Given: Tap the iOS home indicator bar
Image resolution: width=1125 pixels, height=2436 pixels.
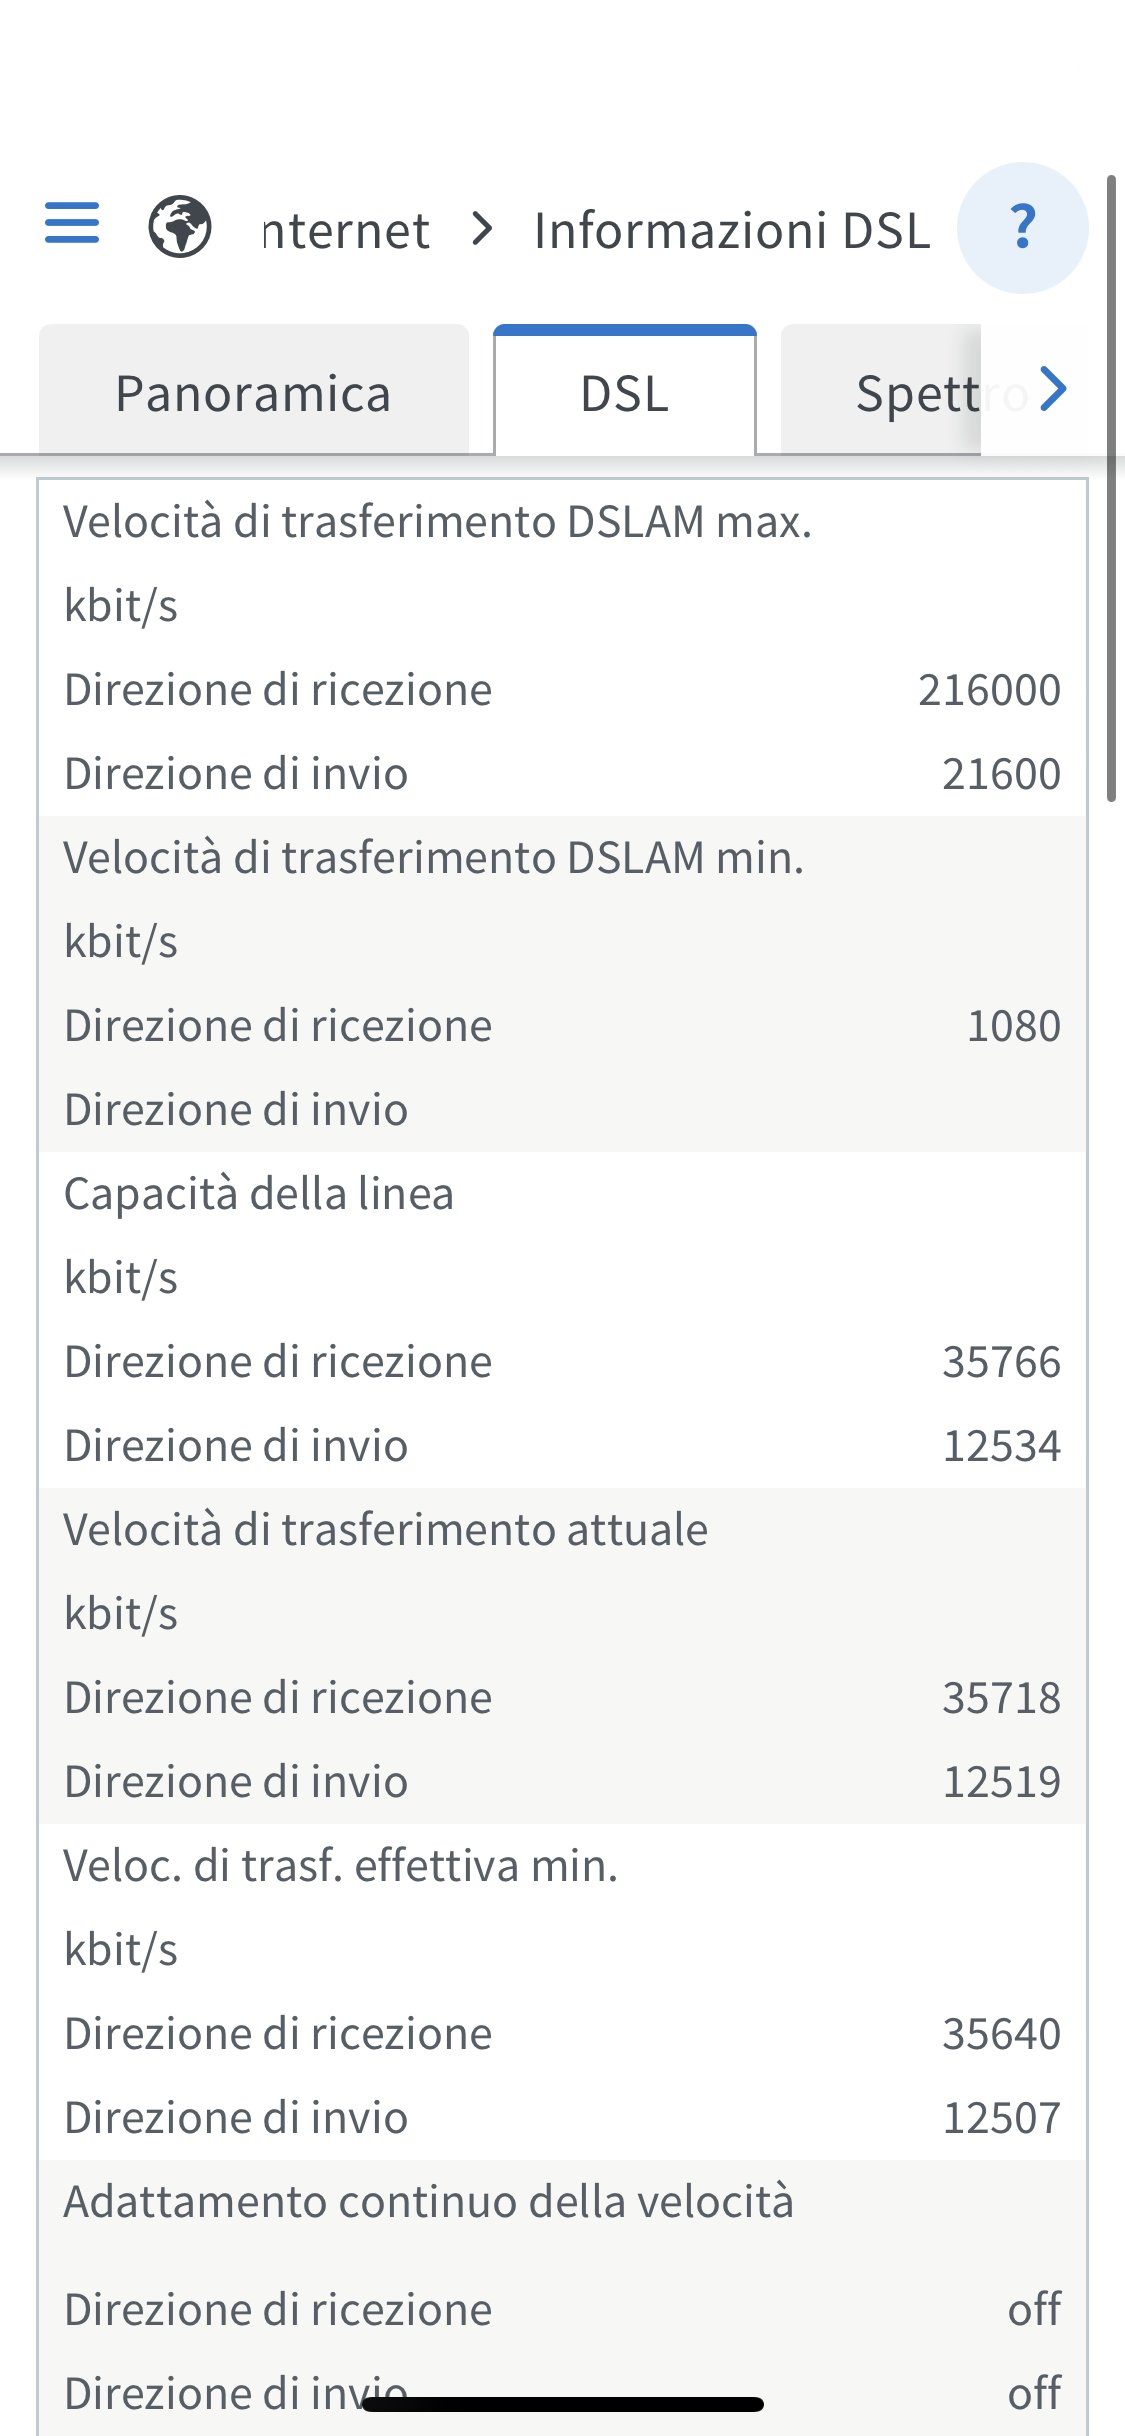Looking at the screenshot, I should coord(562,2403).
